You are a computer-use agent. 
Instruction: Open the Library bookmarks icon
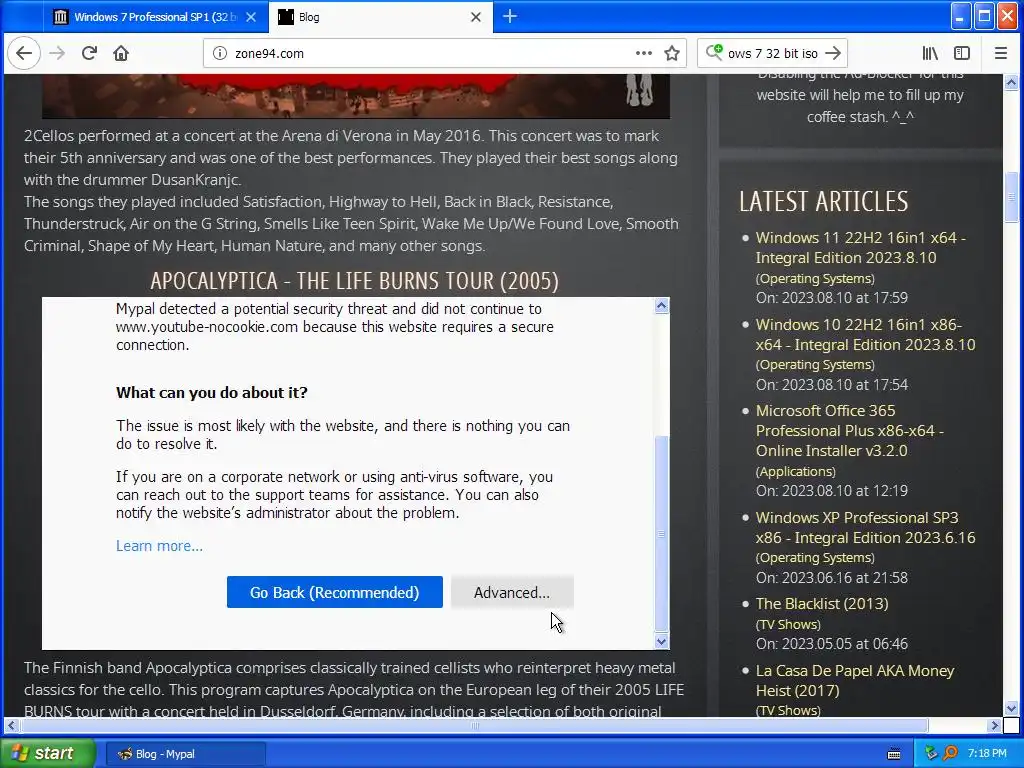[x=930, y=53]
